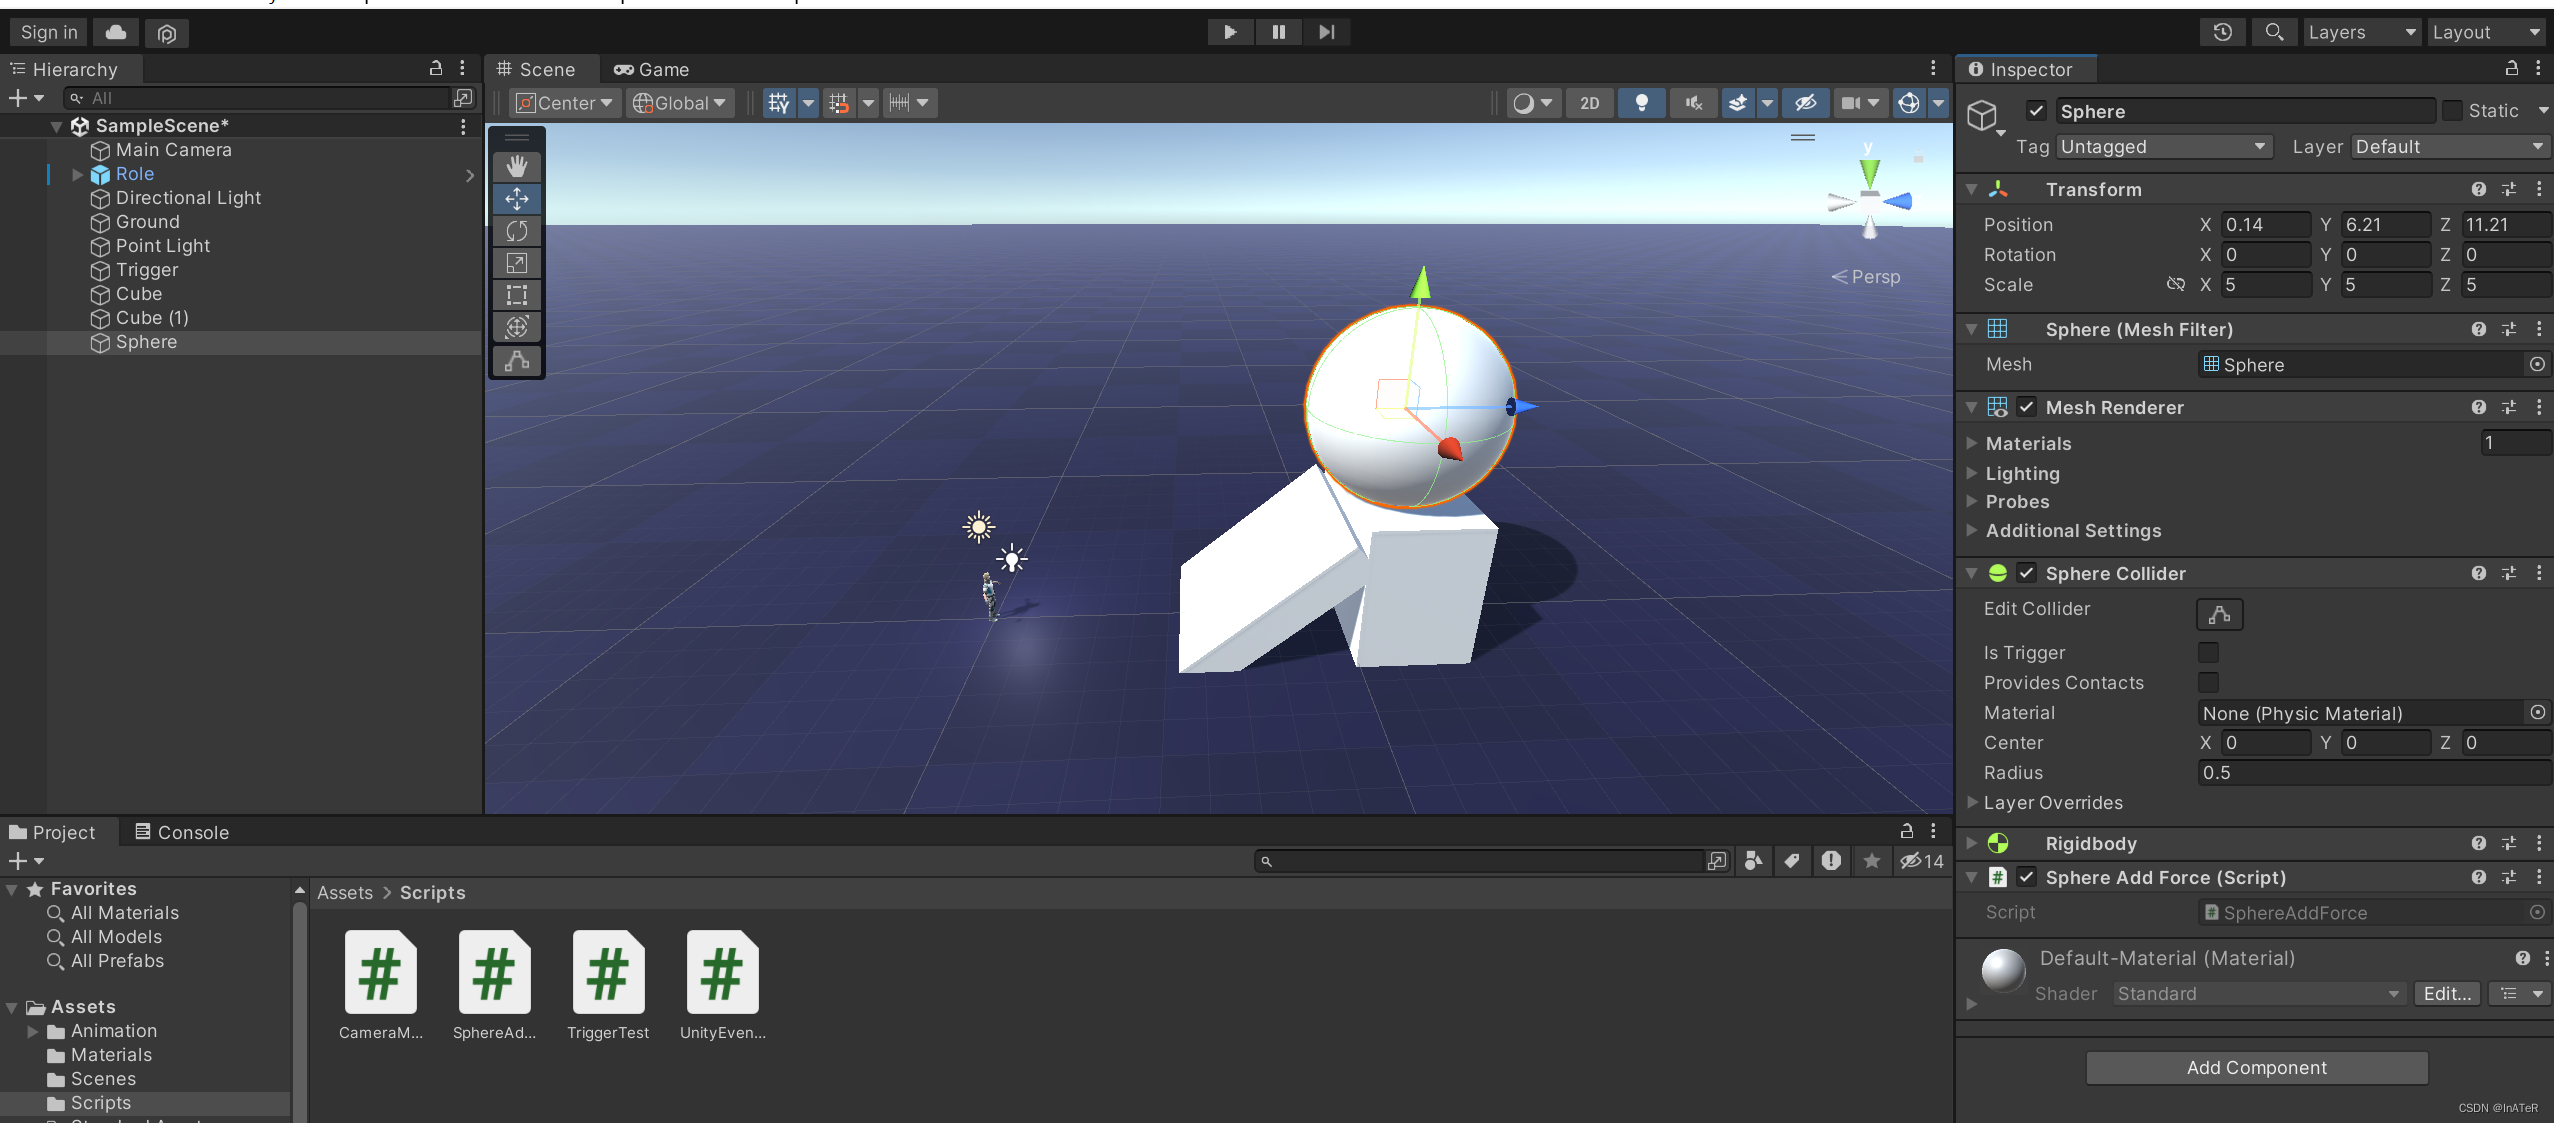2554x1123 pixels.
Task: Enable the Static checkbox for Sphere
Action: (2453, 110)
